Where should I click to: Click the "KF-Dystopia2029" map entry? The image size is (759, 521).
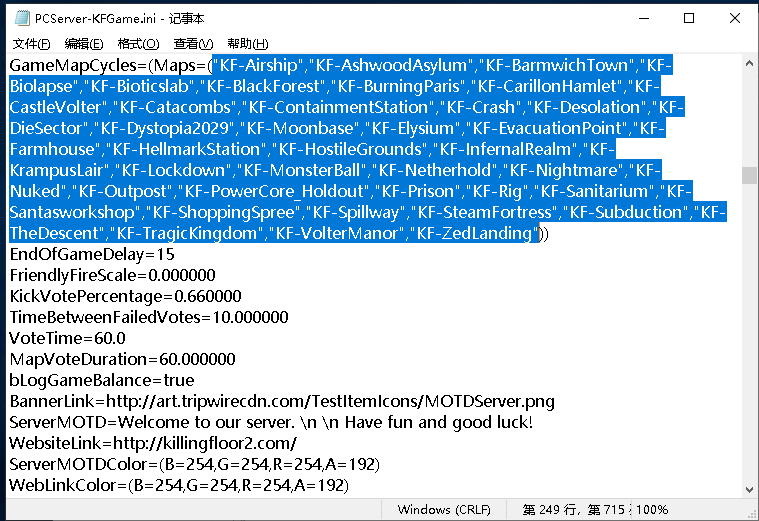(164, 128)
